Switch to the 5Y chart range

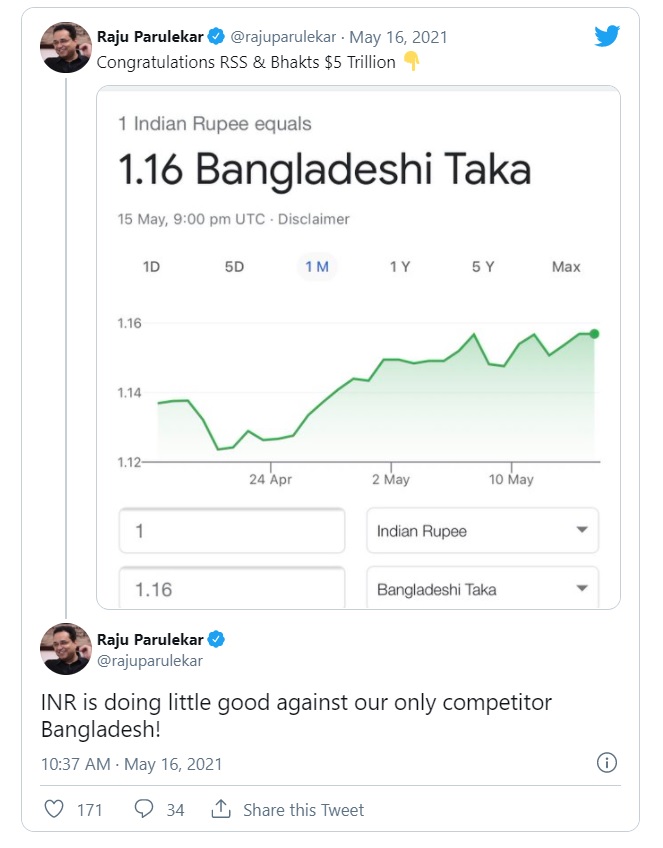[x=483, y=267]
